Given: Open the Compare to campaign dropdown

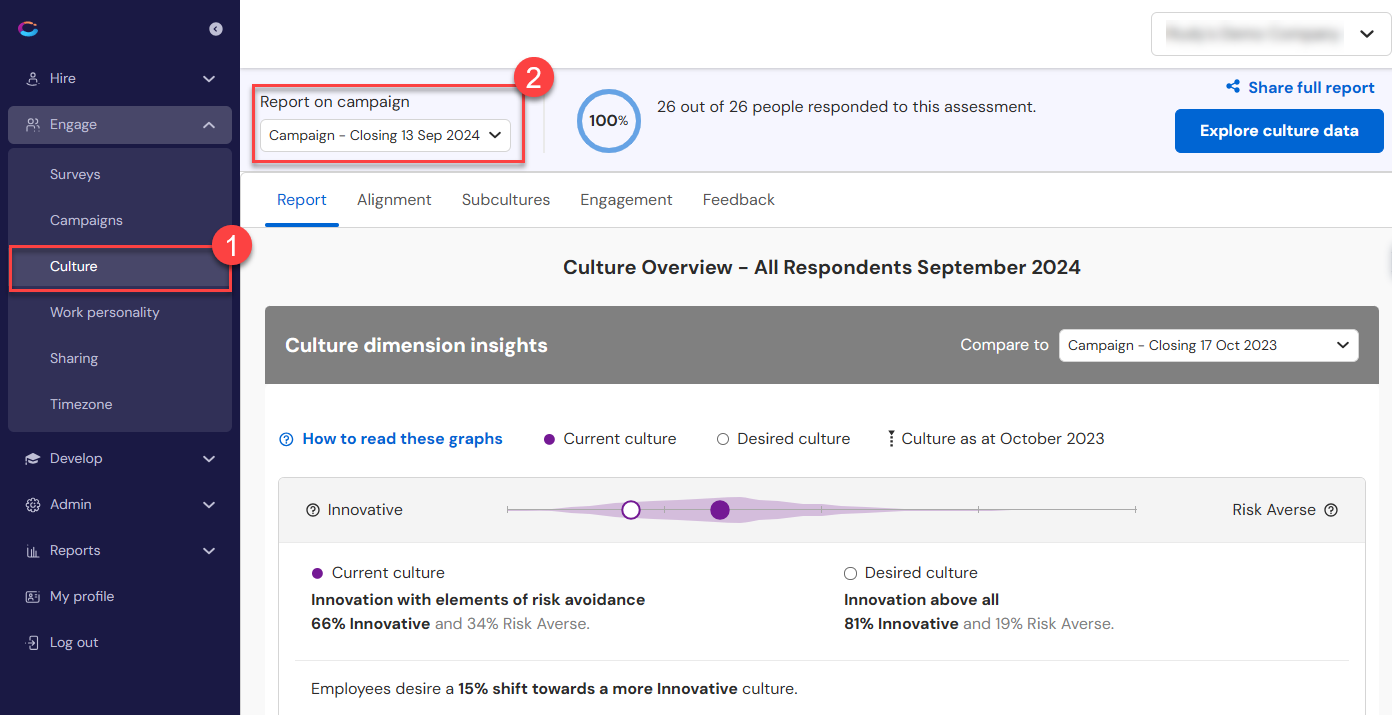Looking at the screenshot, I should (x=1208, y=345).
